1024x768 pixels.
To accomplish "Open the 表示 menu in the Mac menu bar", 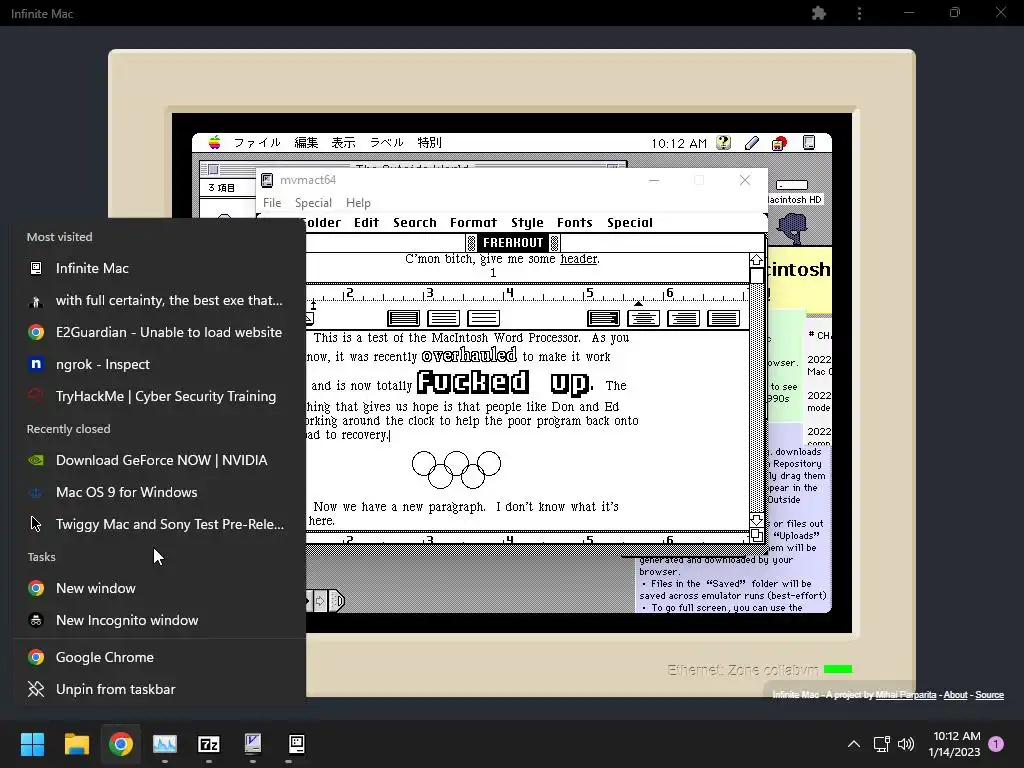I will [x=343, y=142].
